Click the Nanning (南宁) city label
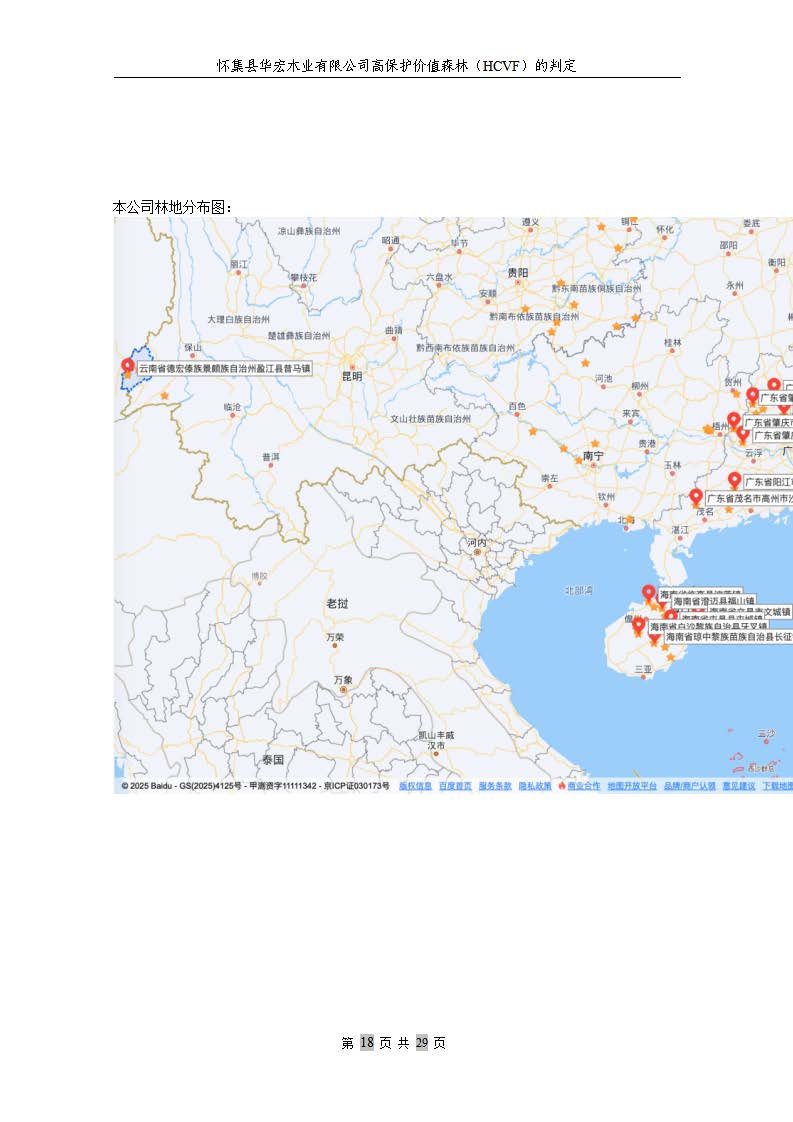This screenshot has height=1122, width=793. [594, 457]
